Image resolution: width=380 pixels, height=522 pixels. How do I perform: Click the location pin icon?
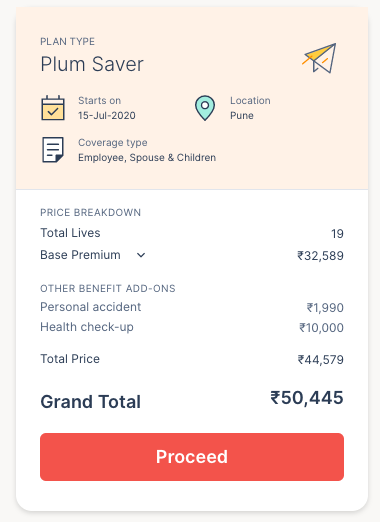tap(205, 108)
